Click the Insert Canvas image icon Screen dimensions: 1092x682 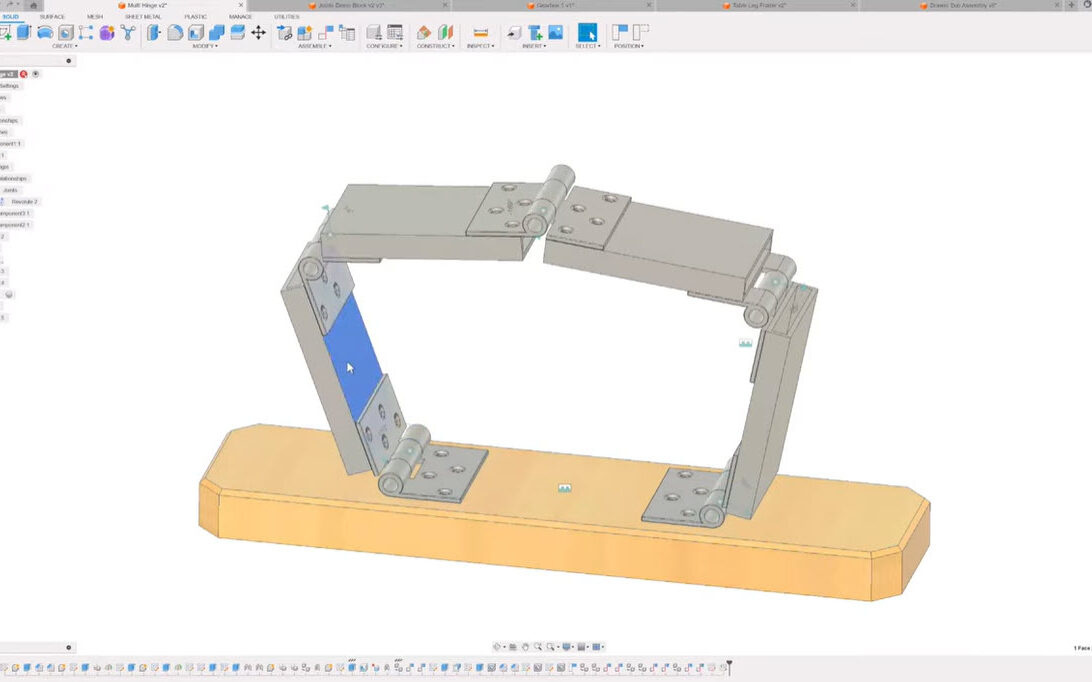(555, 33)
